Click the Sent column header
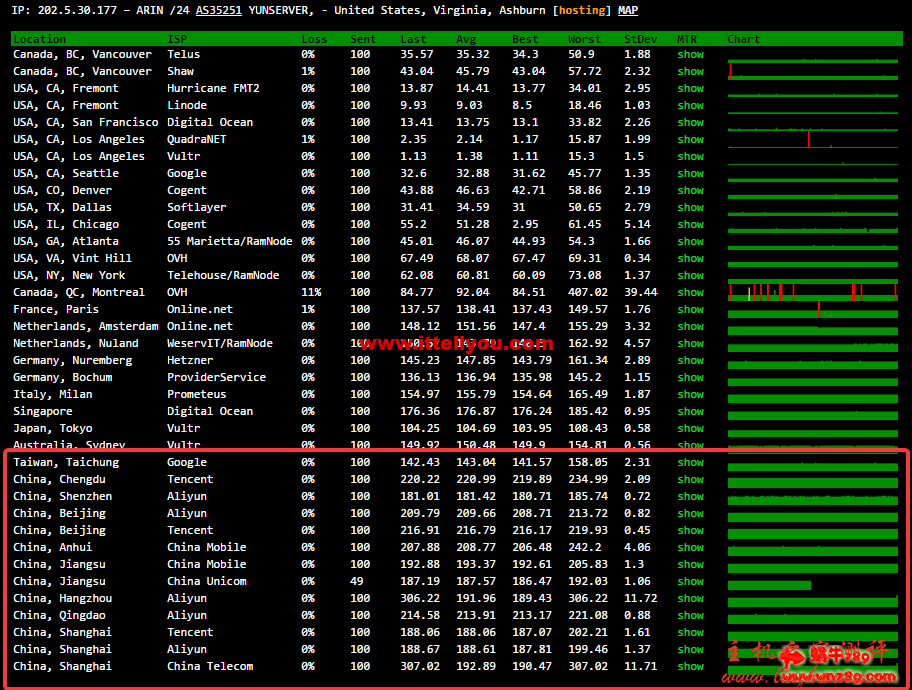The height and width of the screenshot is (690, 912). pos(363,39)
